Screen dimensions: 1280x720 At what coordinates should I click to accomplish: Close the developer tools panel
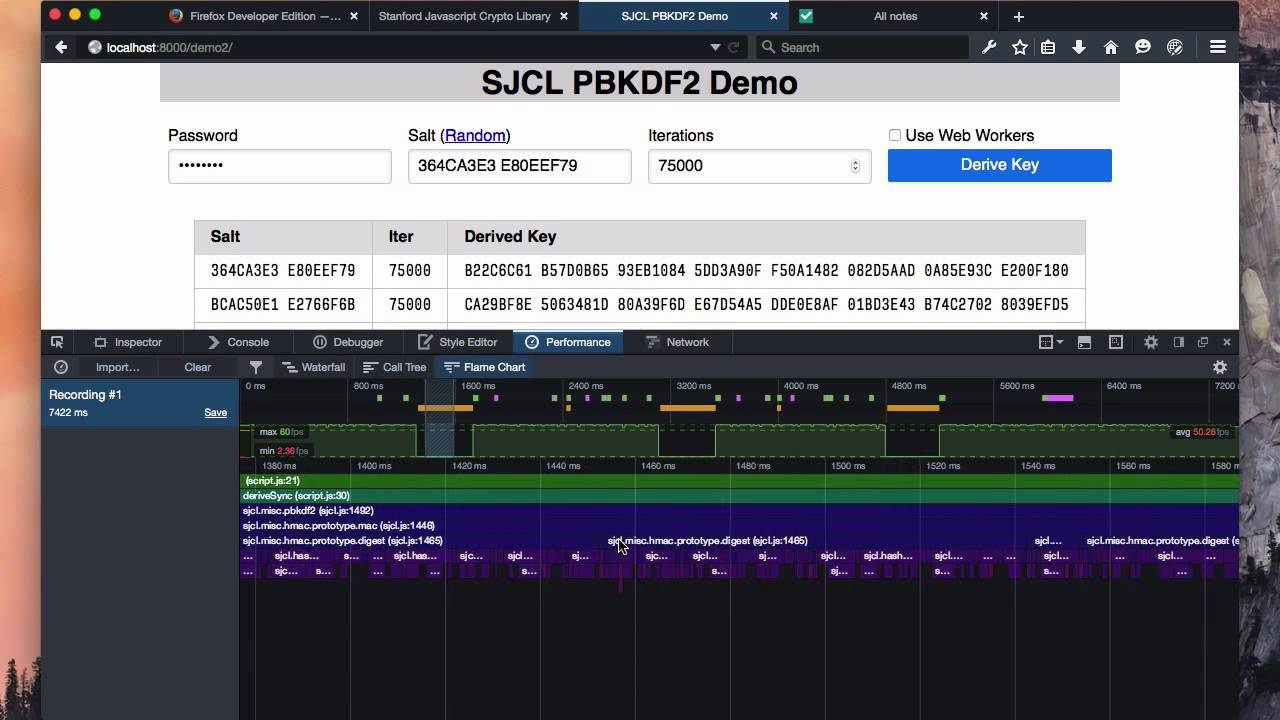tap(1227, 342)
